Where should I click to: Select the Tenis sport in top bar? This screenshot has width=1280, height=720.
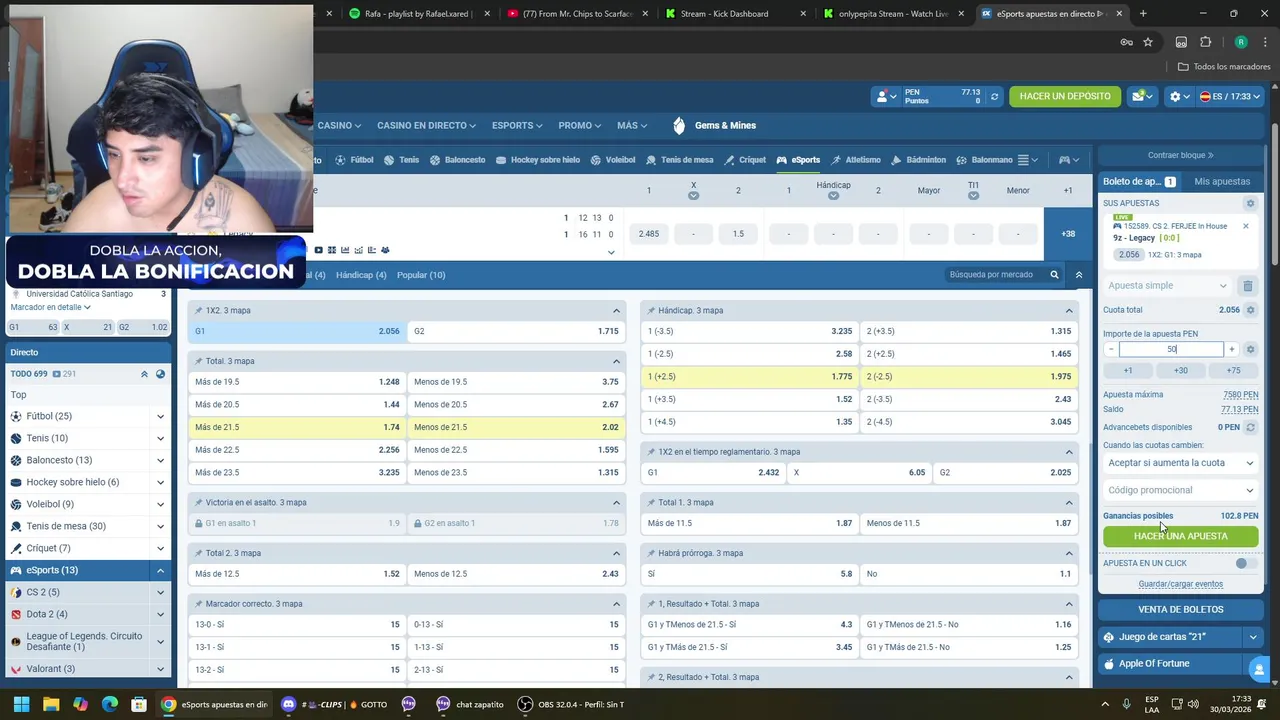[x=402, y=160]
